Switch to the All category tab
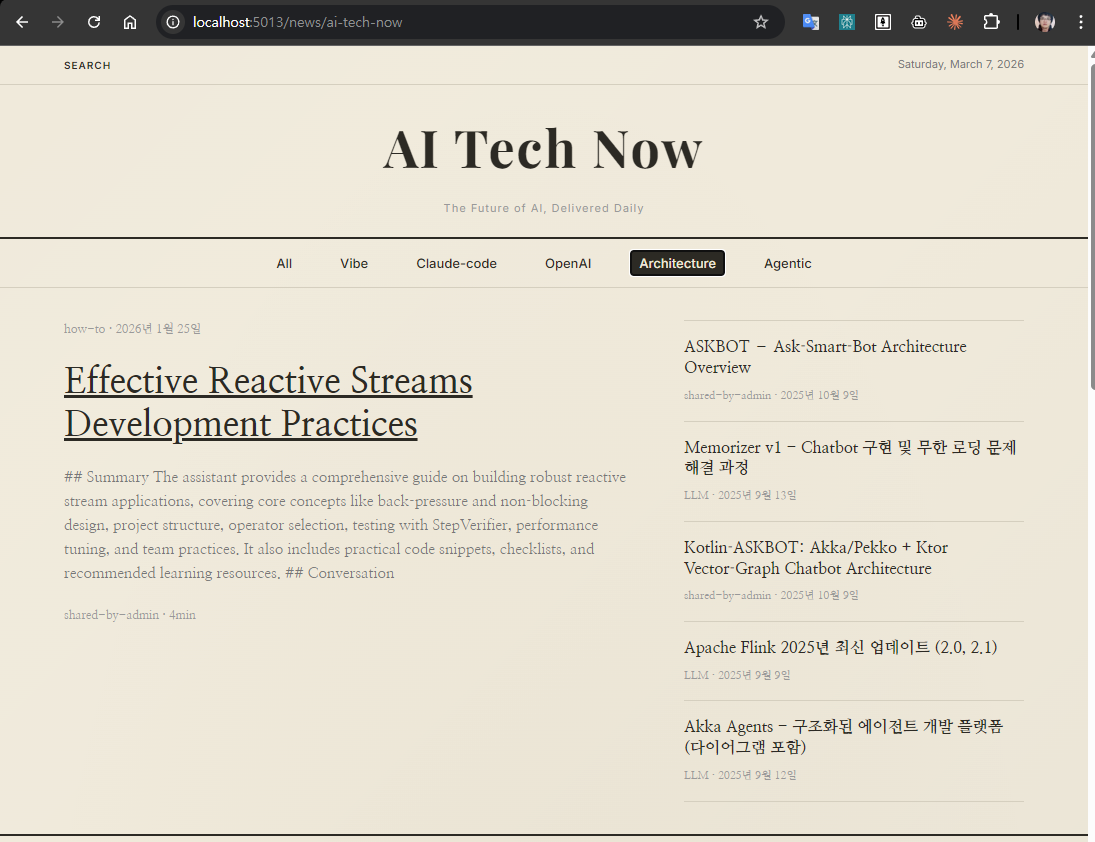This screenshot has width=1095, height=842. (x=284, y=263)
